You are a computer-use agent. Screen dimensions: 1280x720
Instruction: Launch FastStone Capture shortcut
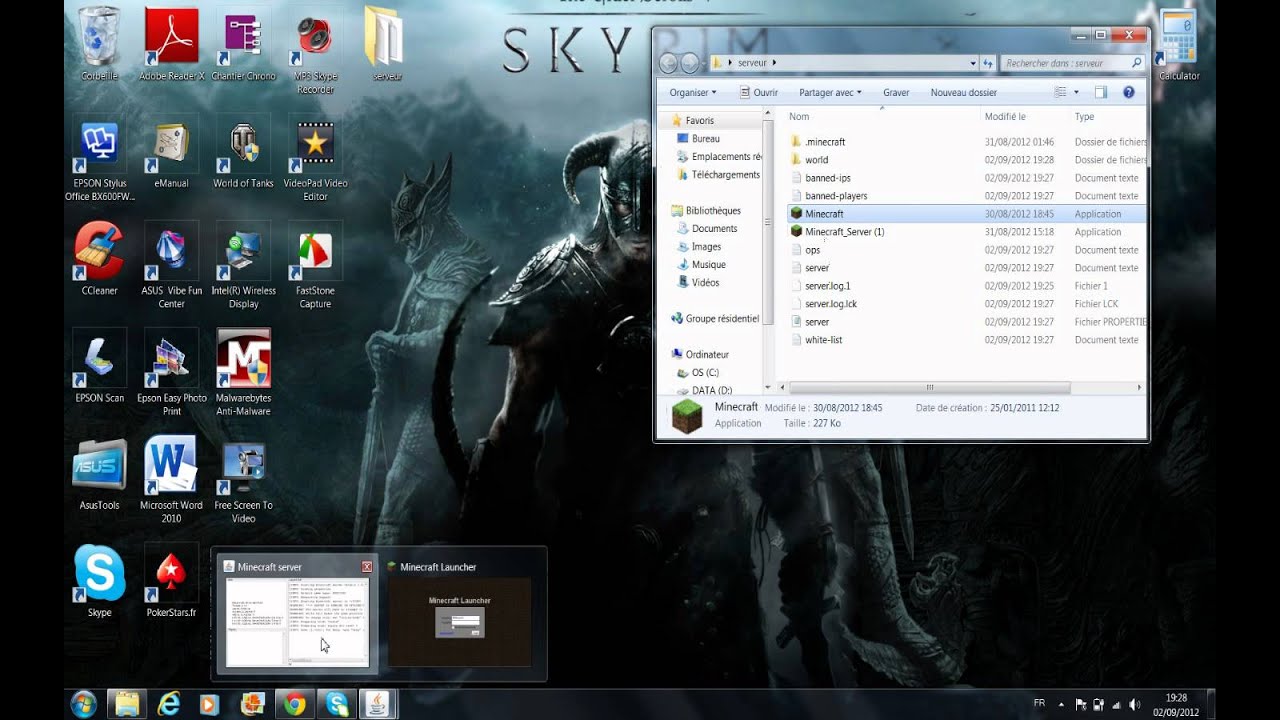[315, 265]
